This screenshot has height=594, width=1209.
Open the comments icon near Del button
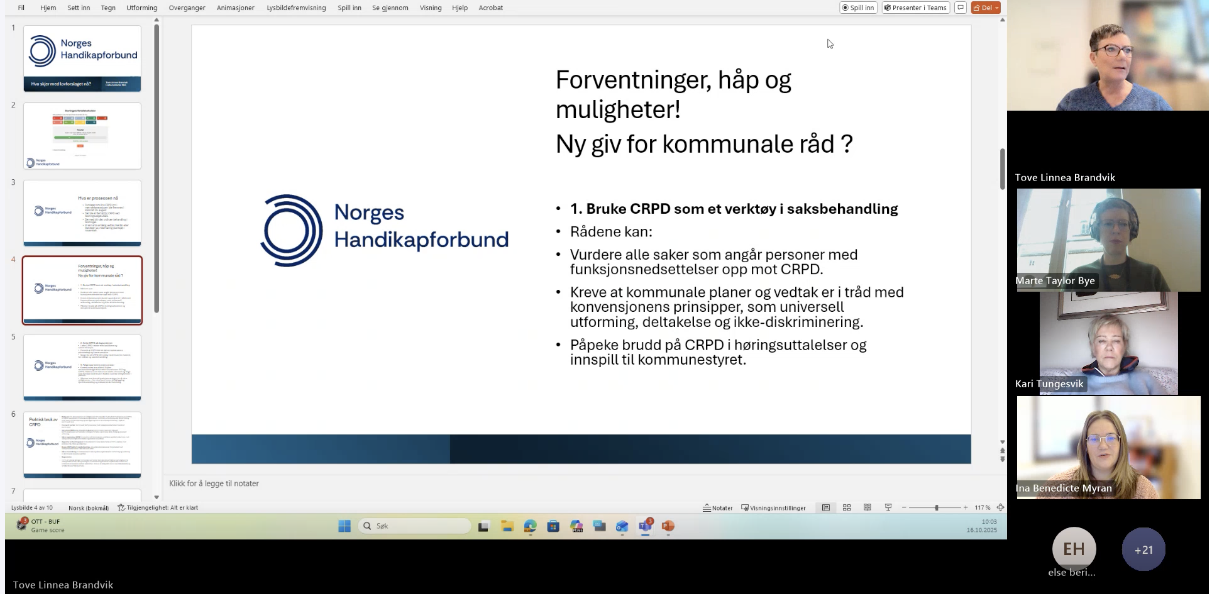click(x=961, y=7)
